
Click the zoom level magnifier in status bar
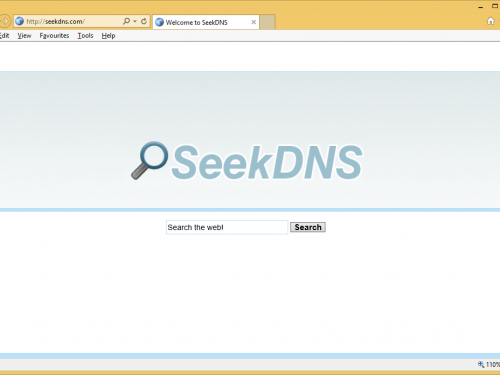(x=481, y=364)
